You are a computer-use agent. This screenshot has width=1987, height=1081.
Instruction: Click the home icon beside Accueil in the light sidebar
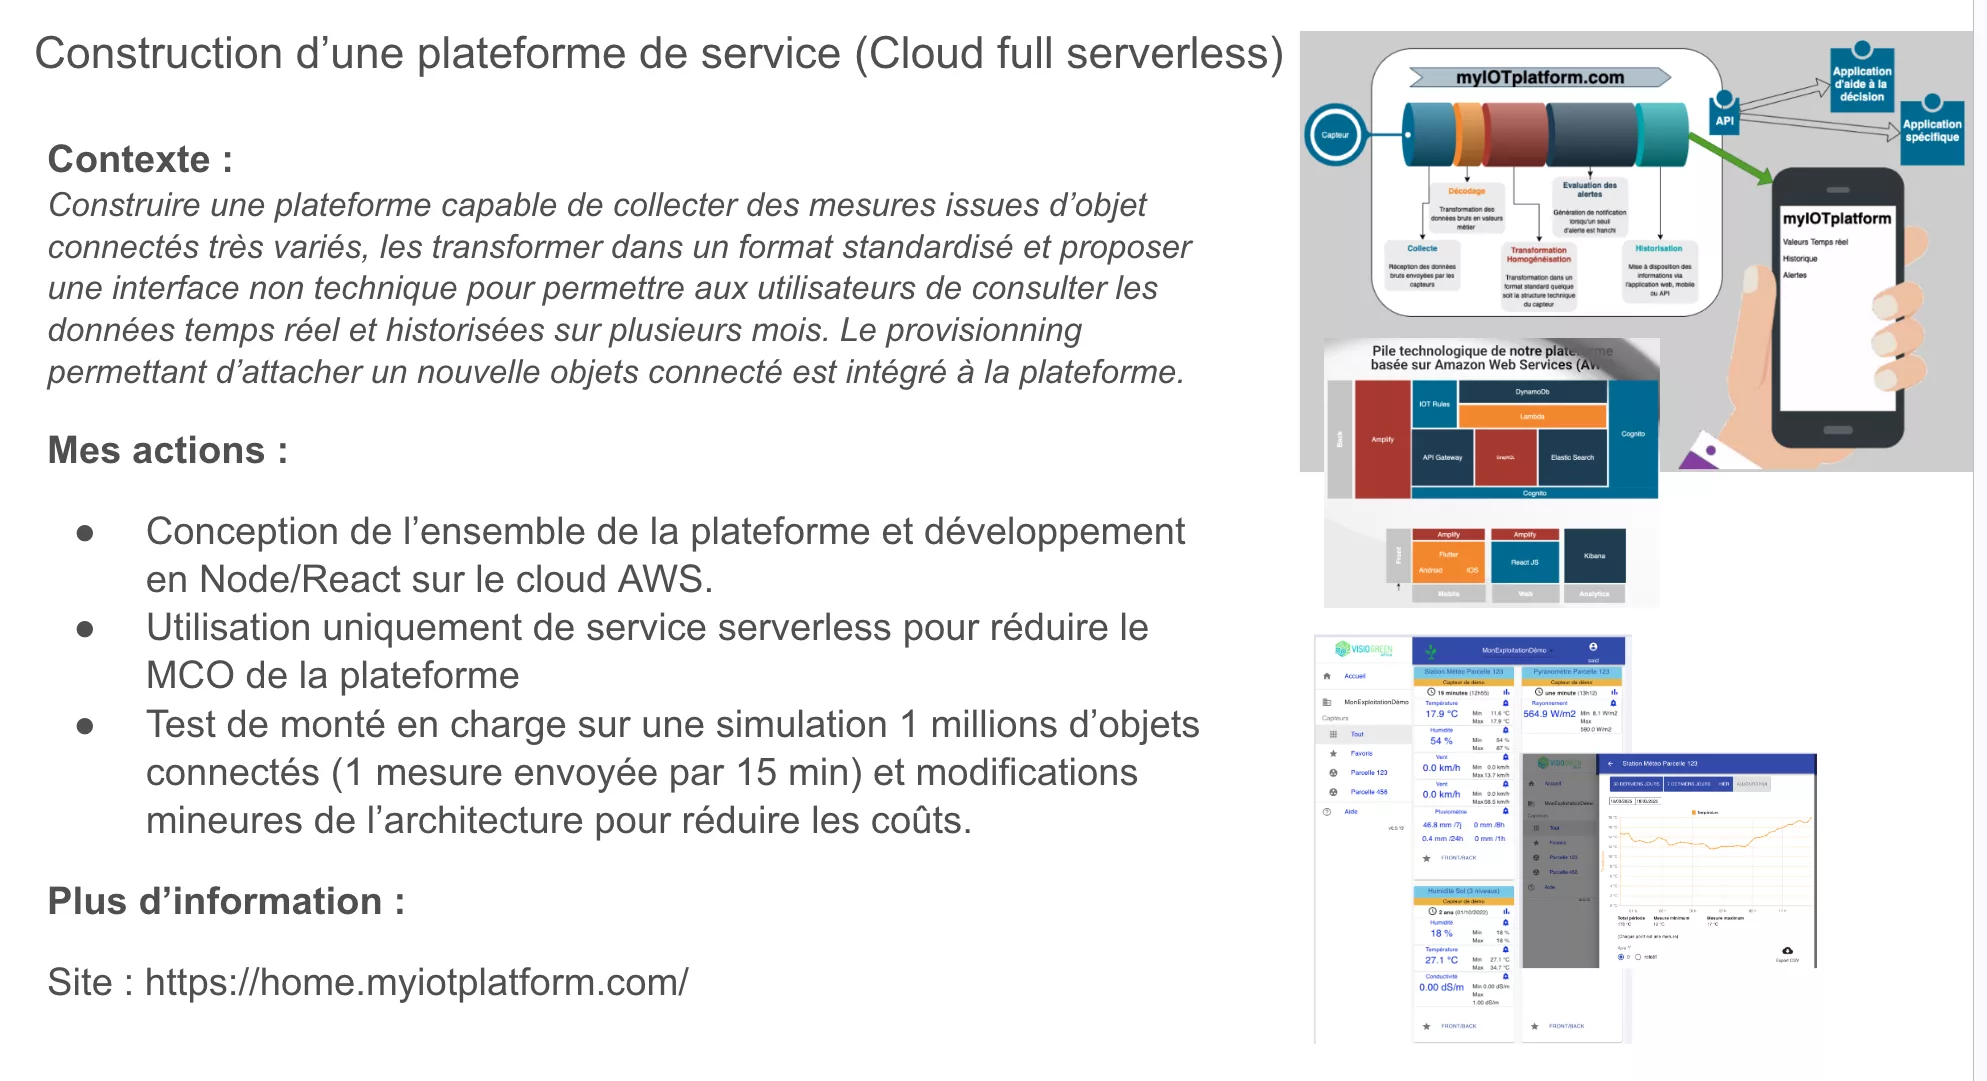point(1327,676)
